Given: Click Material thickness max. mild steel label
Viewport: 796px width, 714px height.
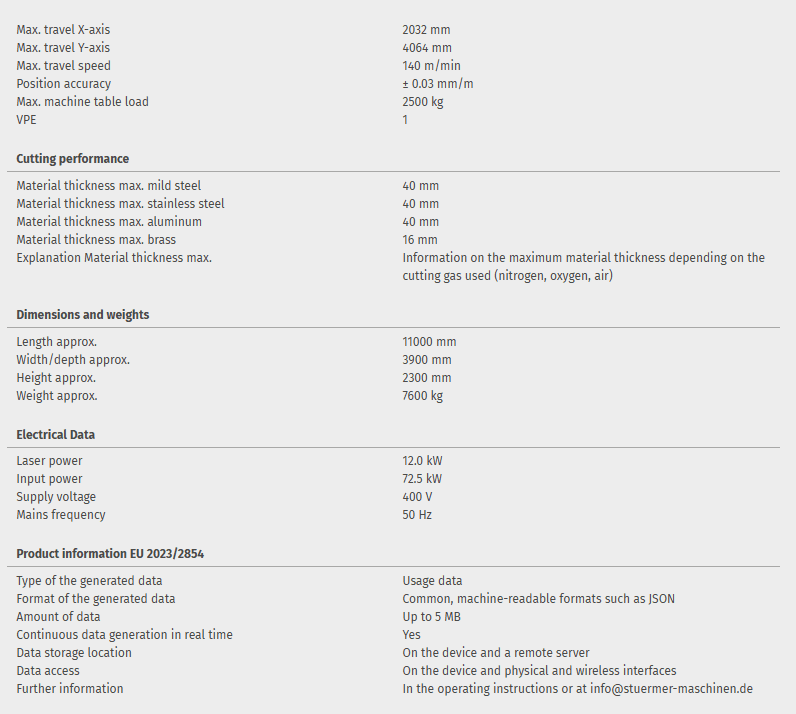Looking at the screenshot, I should coord(108,186).
